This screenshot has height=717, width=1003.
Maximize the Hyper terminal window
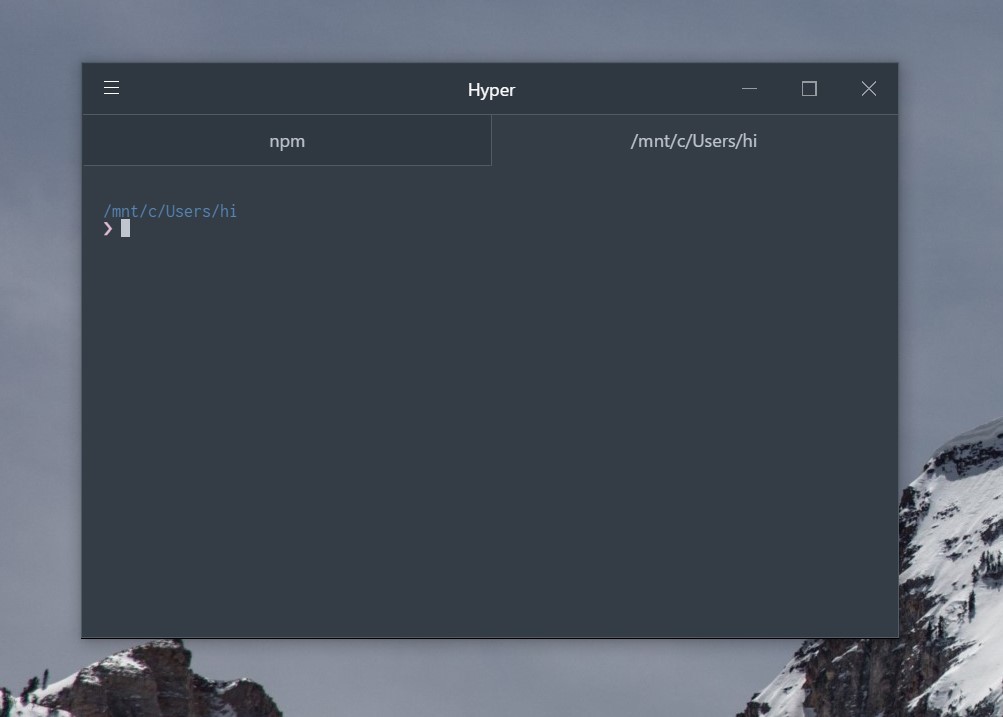click(x=809, y=89)
